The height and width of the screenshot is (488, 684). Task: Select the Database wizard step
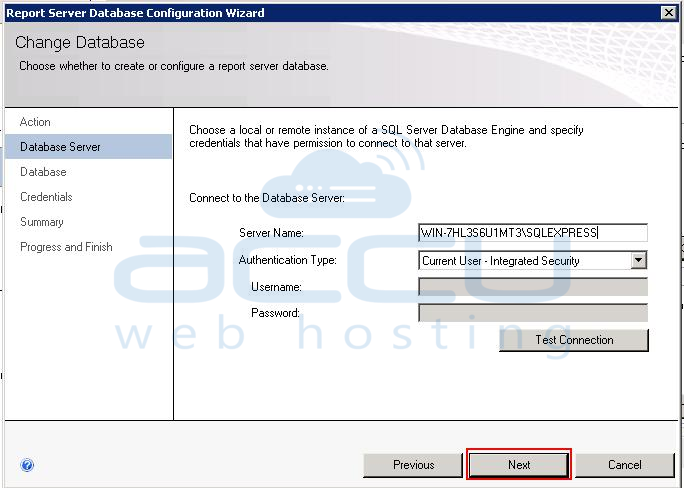coord(43,172)
